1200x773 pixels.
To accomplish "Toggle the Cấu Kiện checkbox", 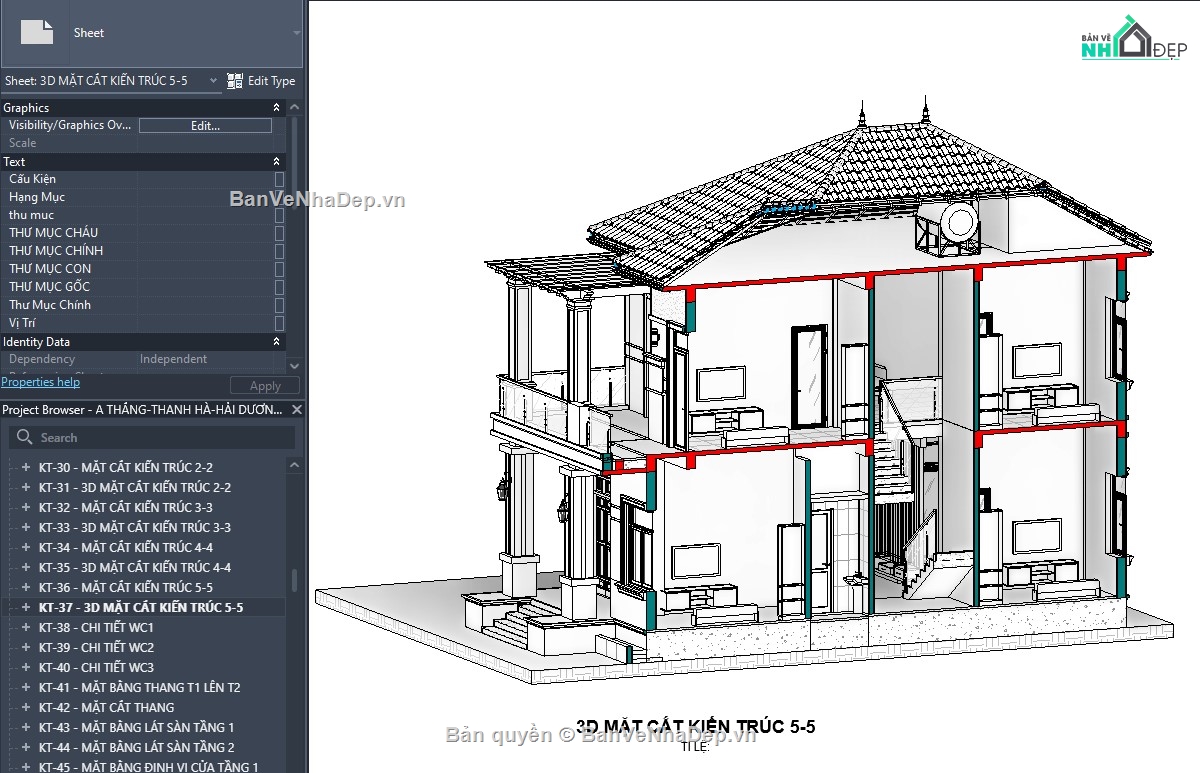I will pos(279,179).
